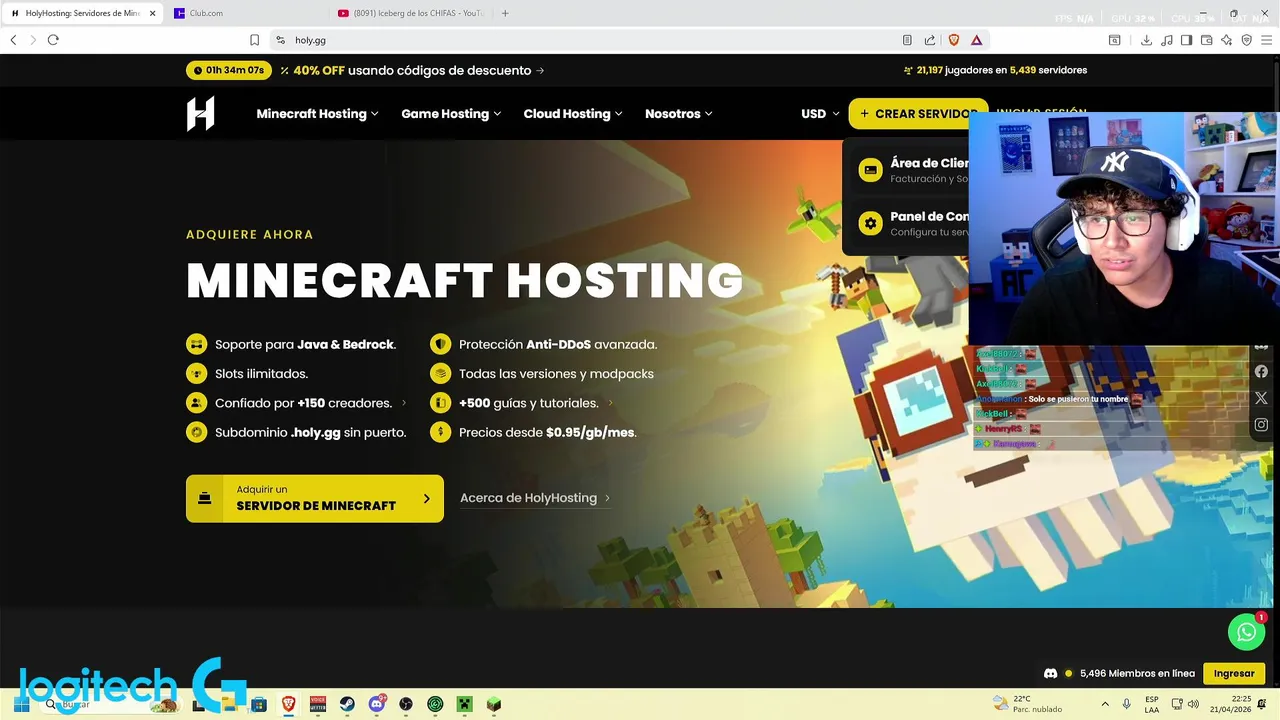Go back to the previous page

(13, 40)
